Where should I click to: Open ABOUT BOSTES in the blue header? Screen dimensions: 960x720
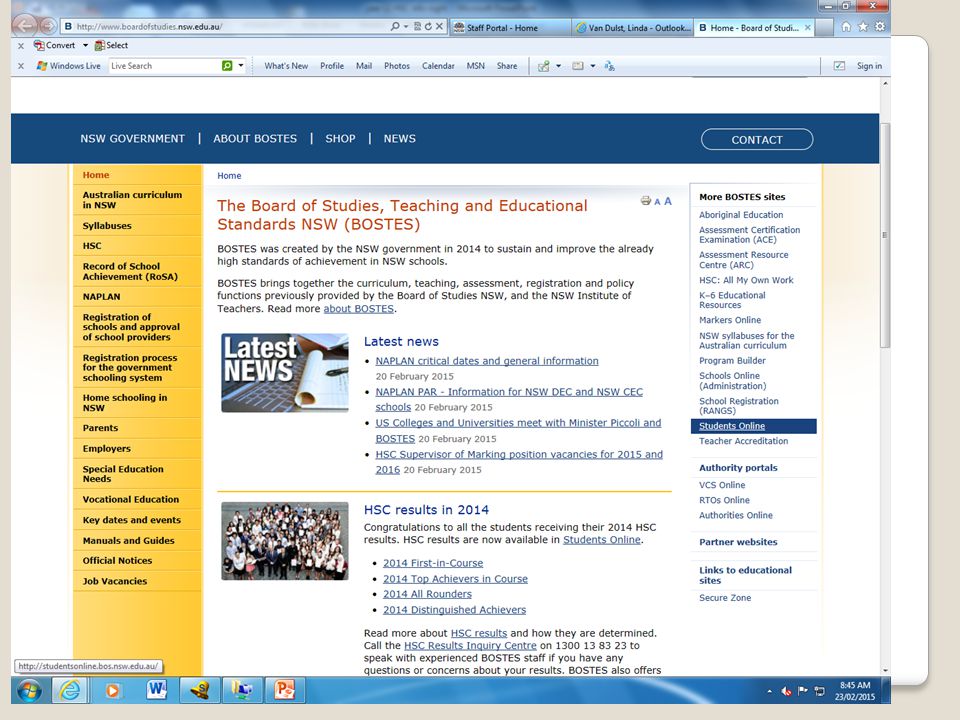[255, 139]
